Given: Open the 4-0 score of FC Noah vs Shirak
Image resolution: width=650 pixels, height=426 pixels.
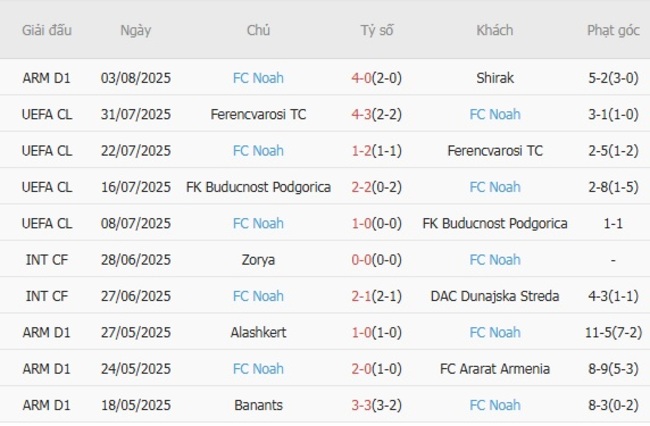Looking at the screenshot, I should [363, 78].
